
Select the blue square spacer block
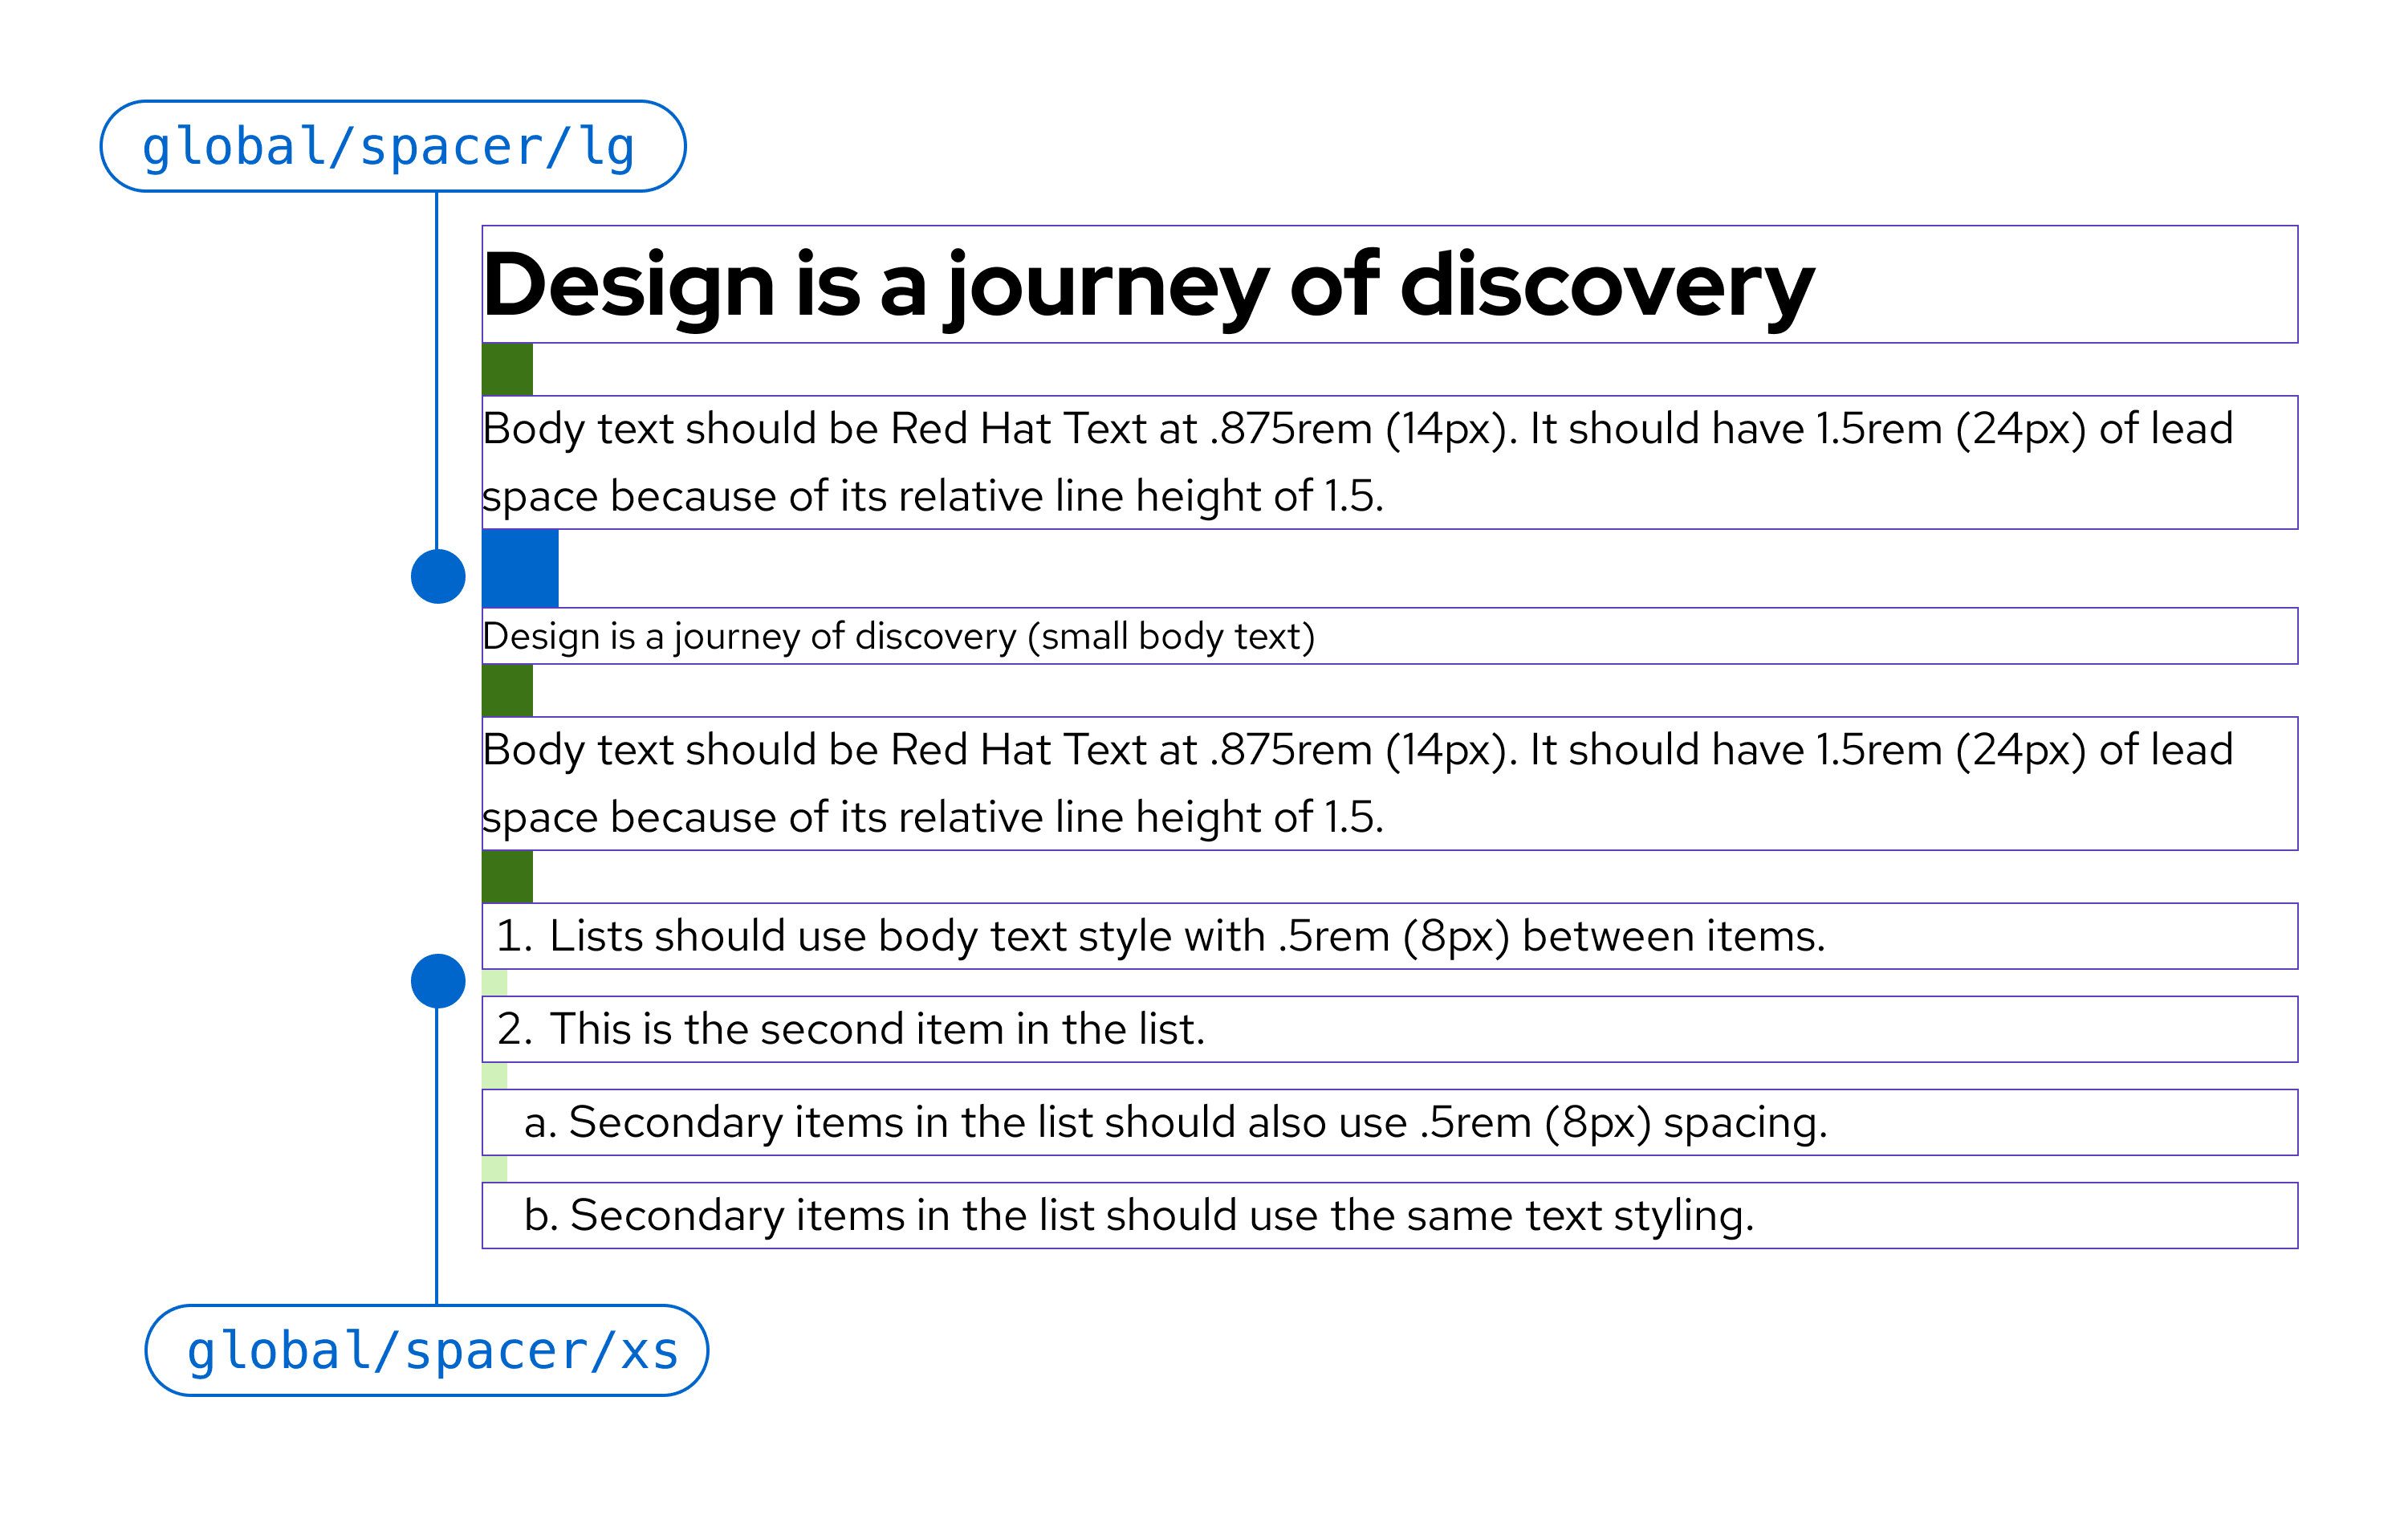click(520, 568)
